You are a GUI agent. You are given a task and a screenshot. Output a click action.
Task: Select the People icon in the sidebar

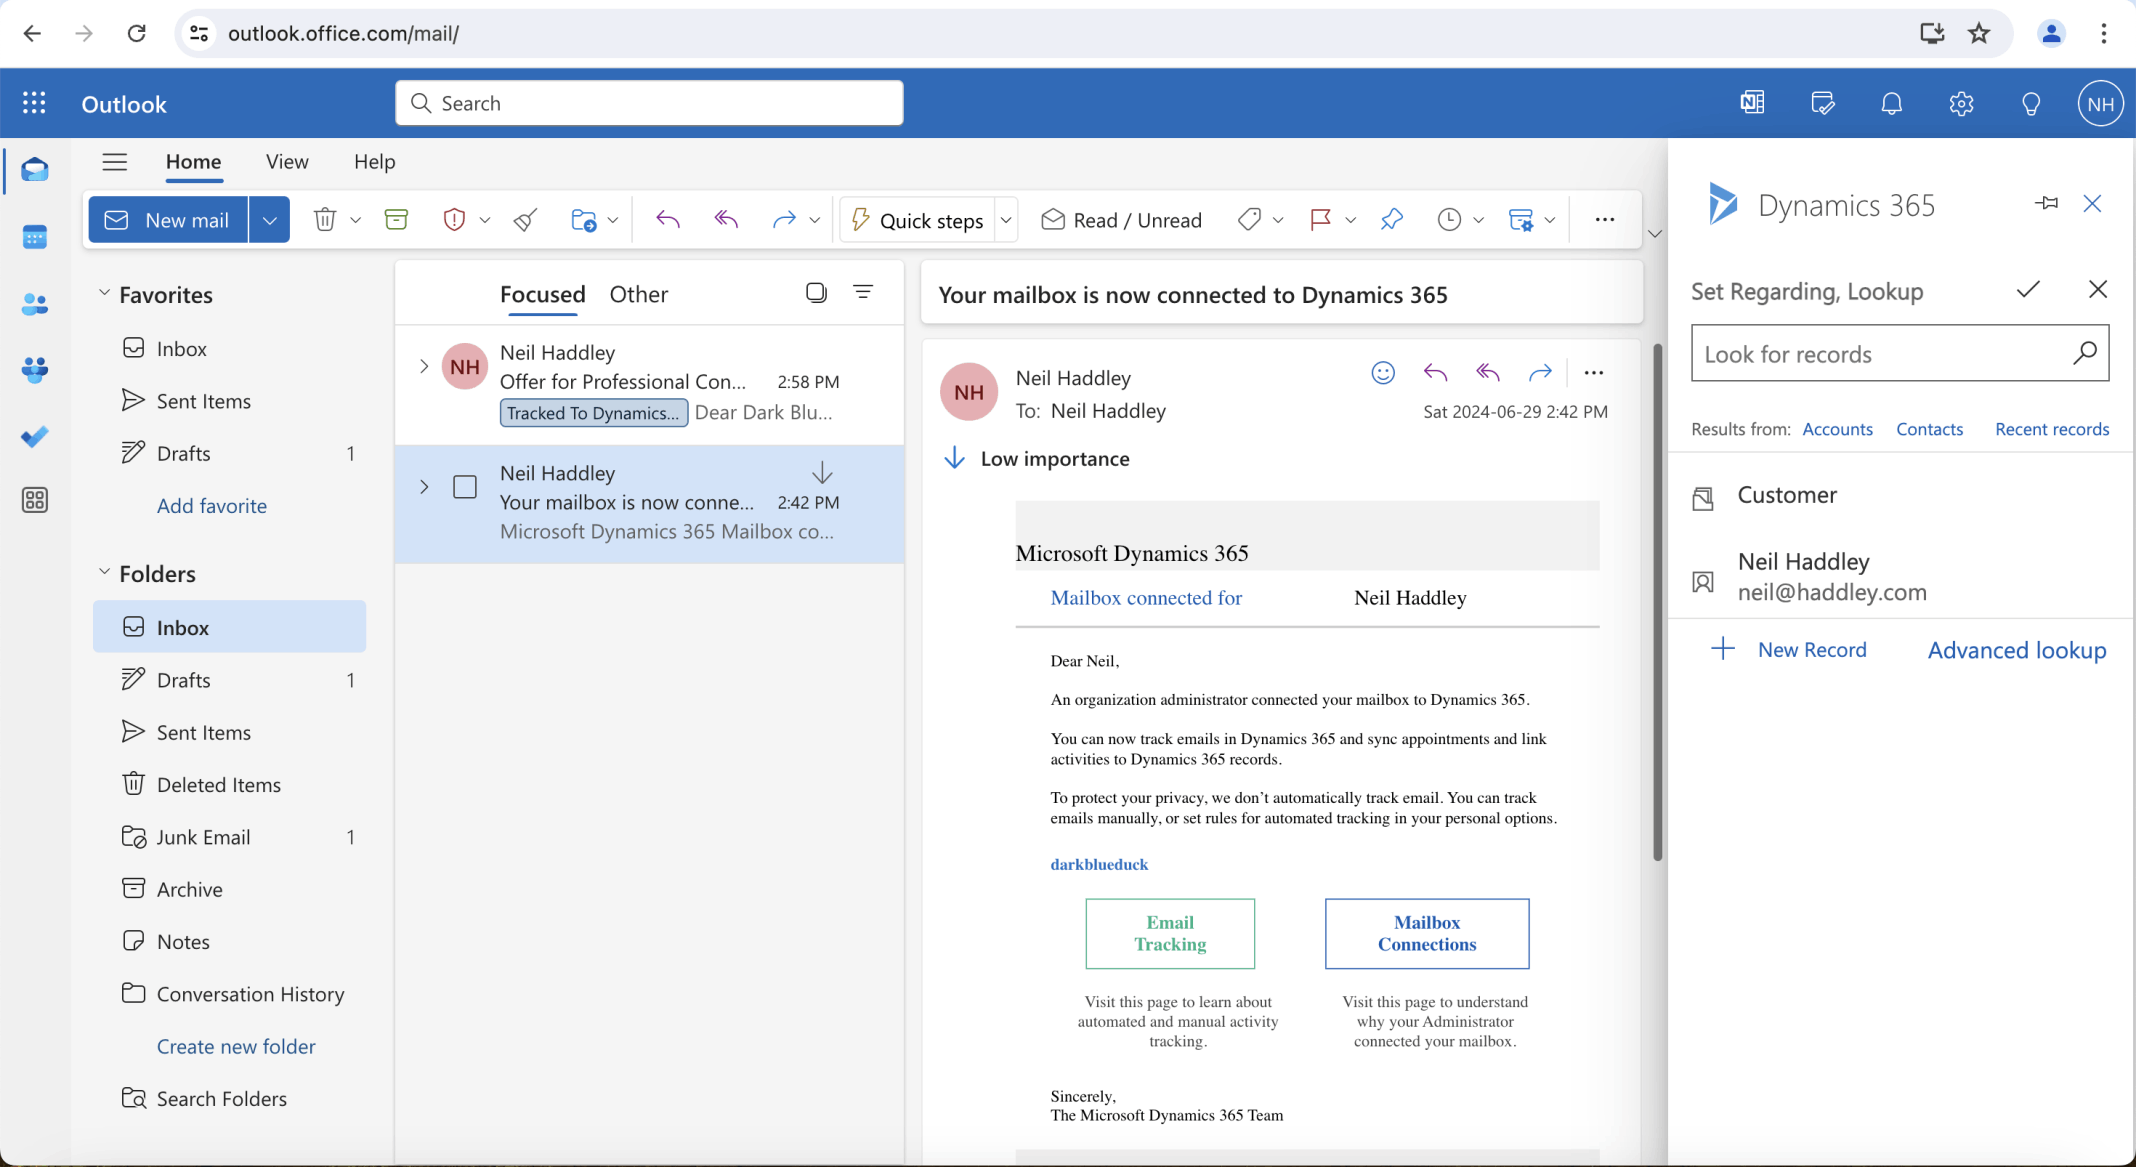(x=35, y=304)
